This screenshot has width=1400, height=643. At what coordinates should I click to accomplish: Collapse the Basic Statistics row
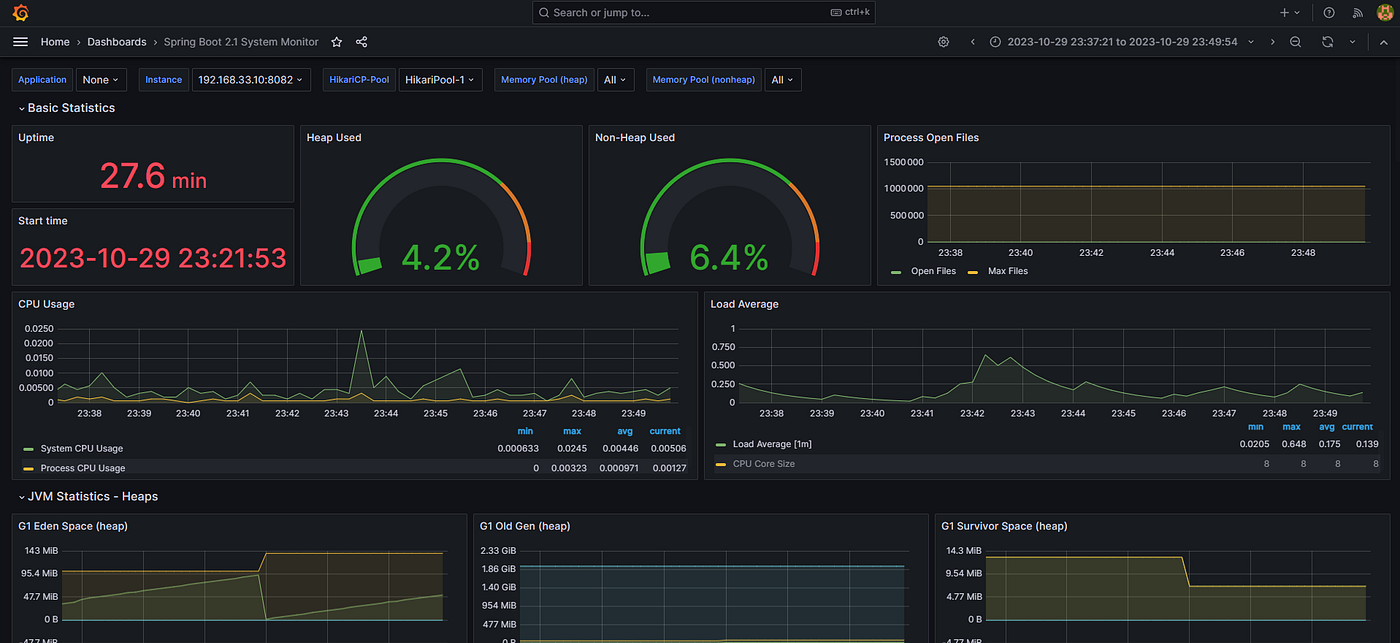pyautogui.click(x=66, y=108)
